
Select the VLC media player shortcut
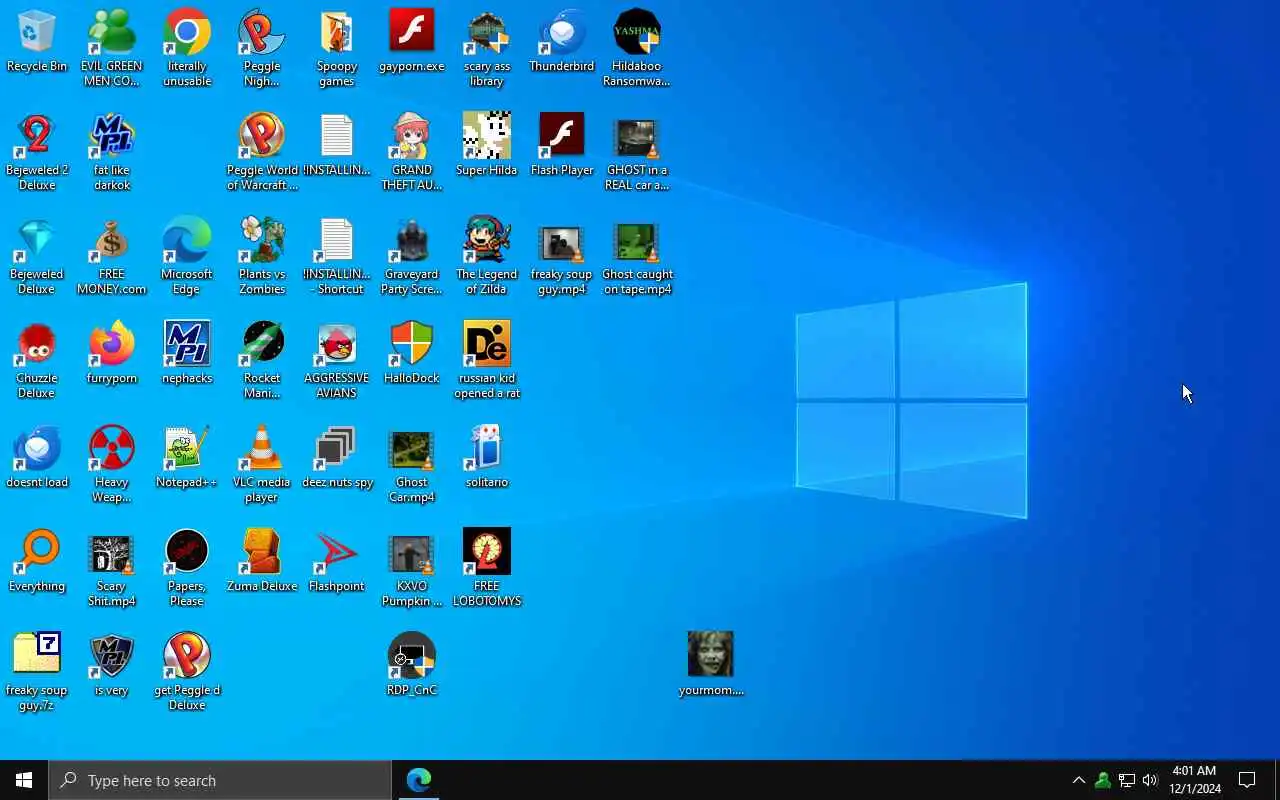tap(262, 449)
